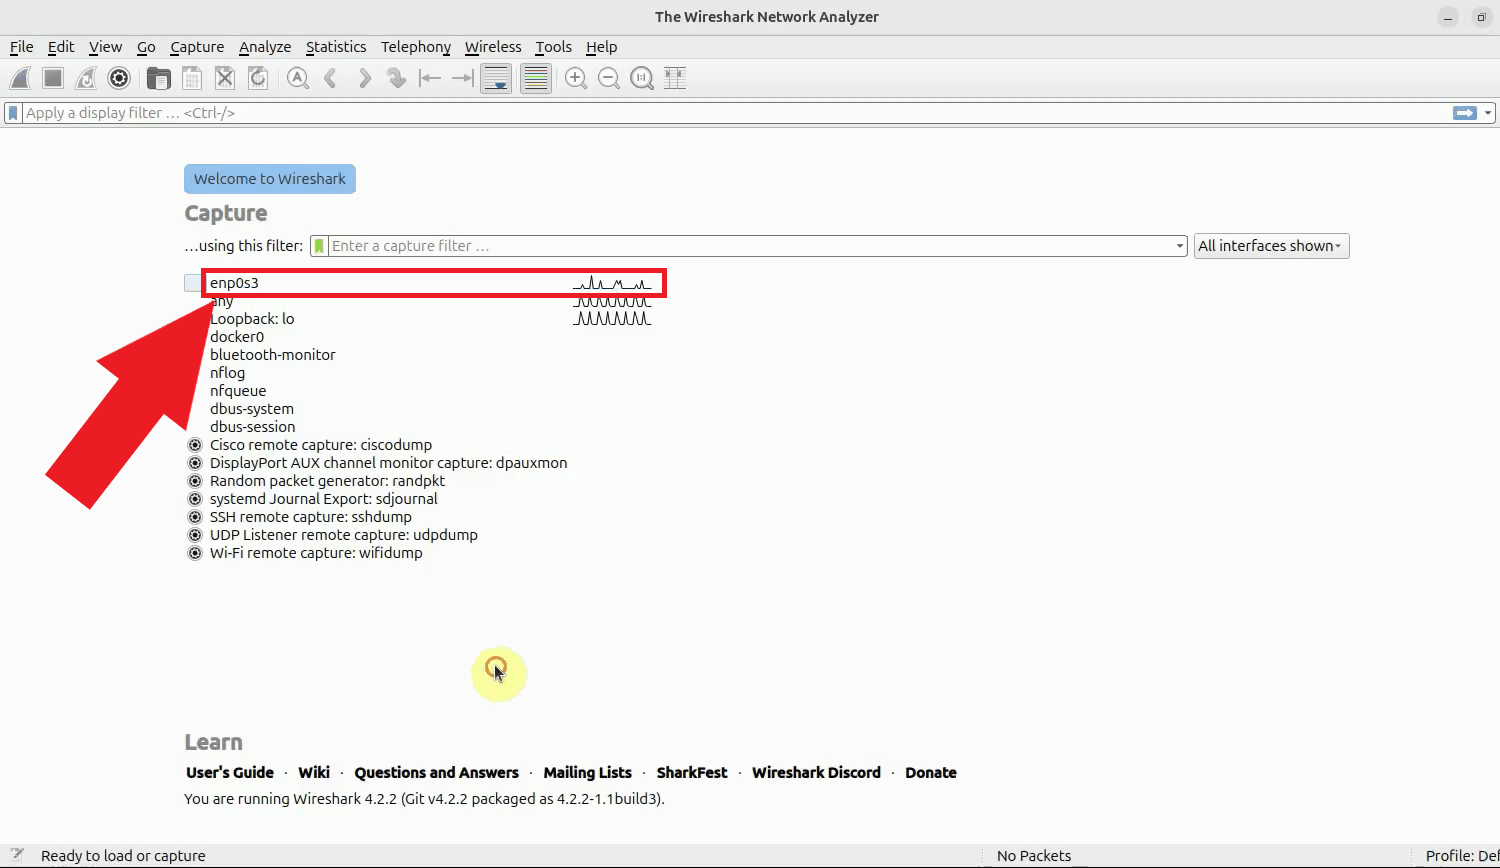Viewport: 1500px width, 868px height.
Task: Open All interfaces shown dropdown
Action: (x=1271, y=246)
